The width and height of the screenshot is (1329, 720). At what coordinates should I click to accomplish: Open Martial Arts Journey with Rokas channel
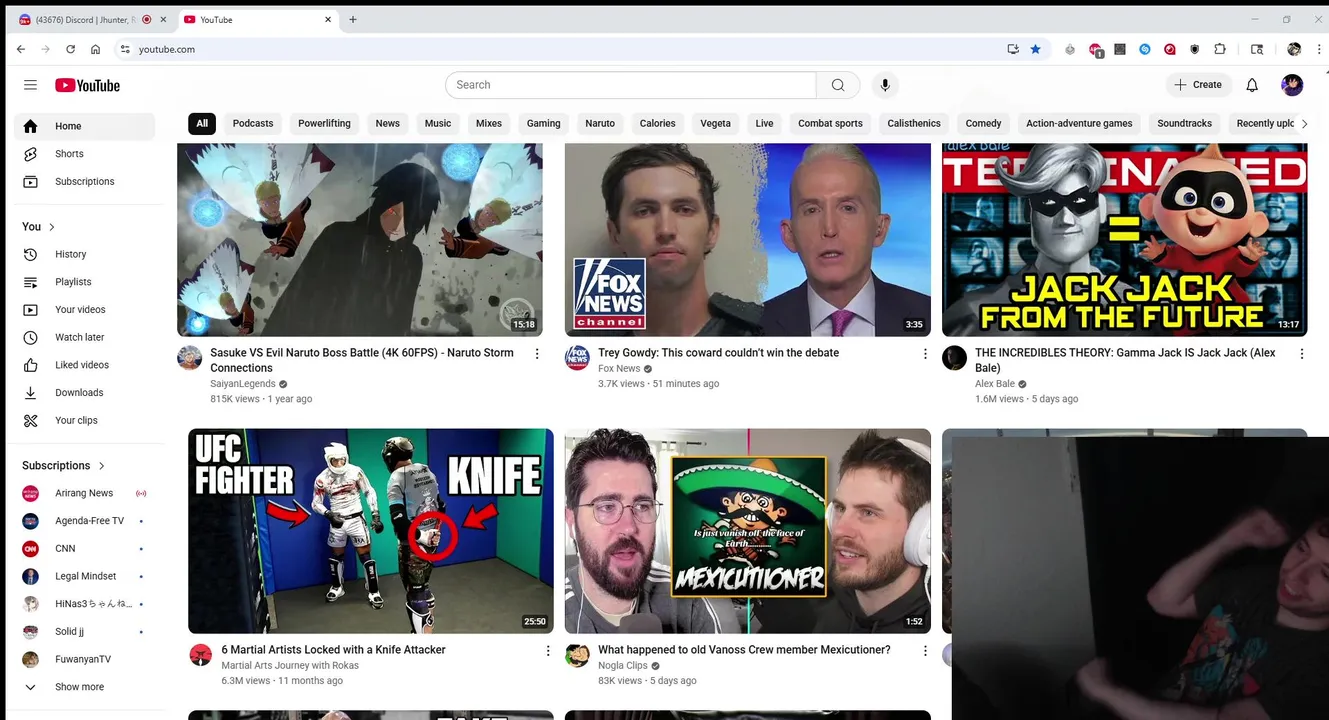click(290, 666)
